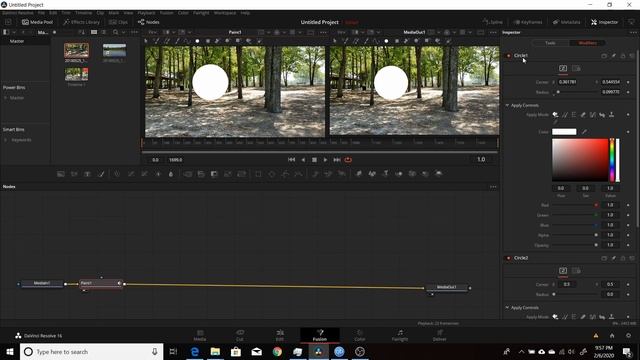The height and width of the screenshot is (360, 640).
Task: Click the color eyedropper next to Color swatch
Action: pos(584,132)
